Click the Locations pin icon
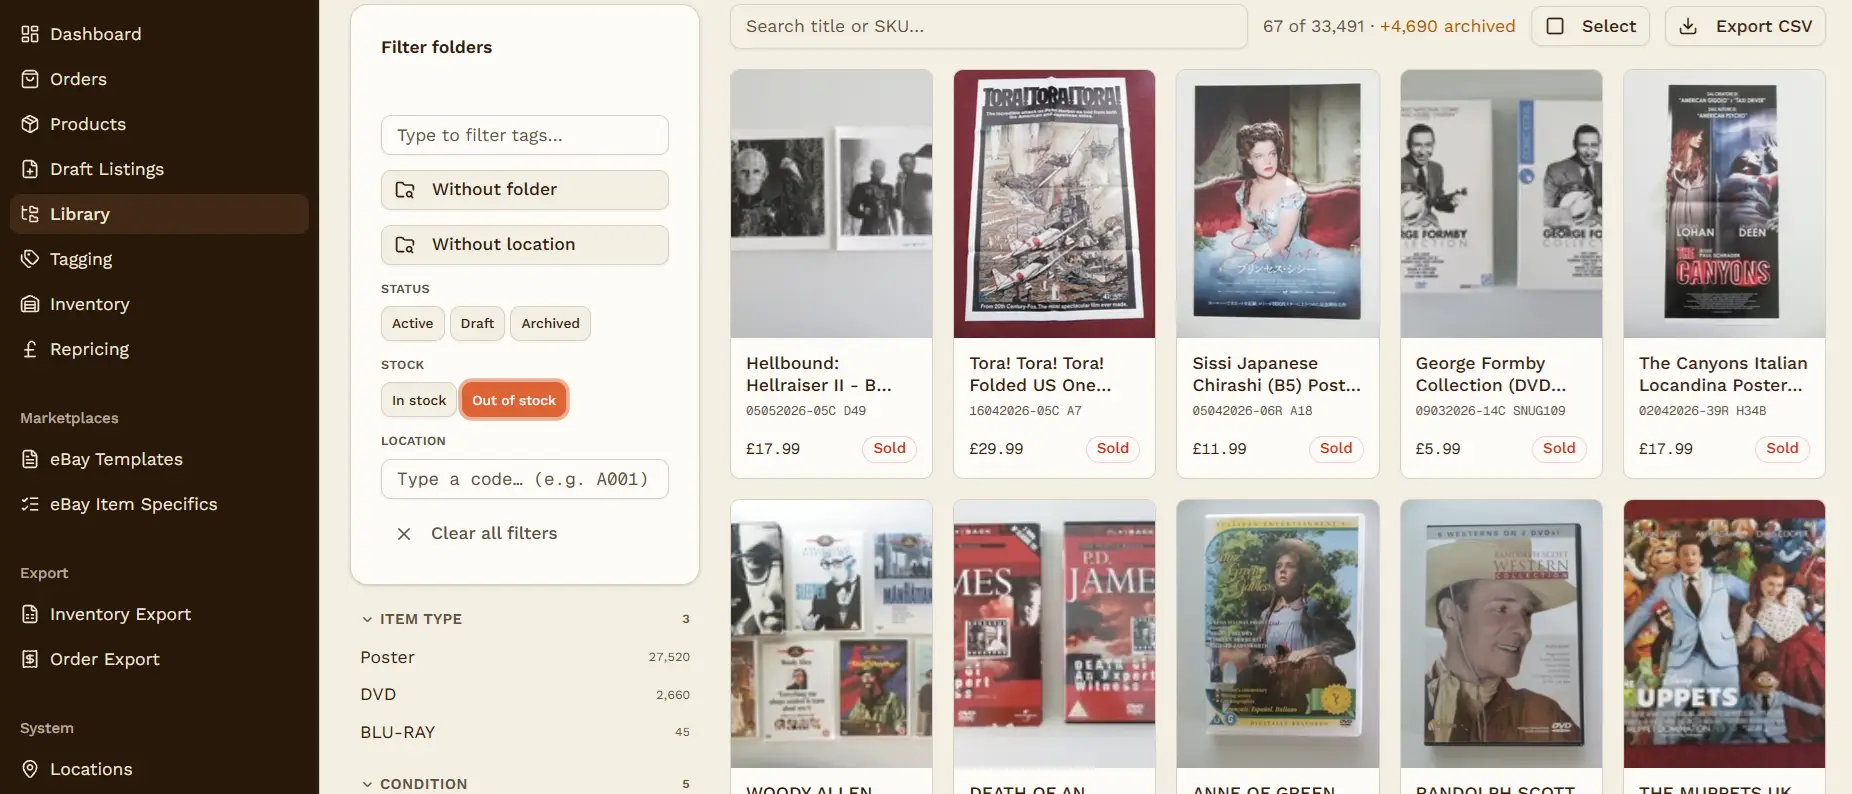1852x794 pixels. pos(30,769)
